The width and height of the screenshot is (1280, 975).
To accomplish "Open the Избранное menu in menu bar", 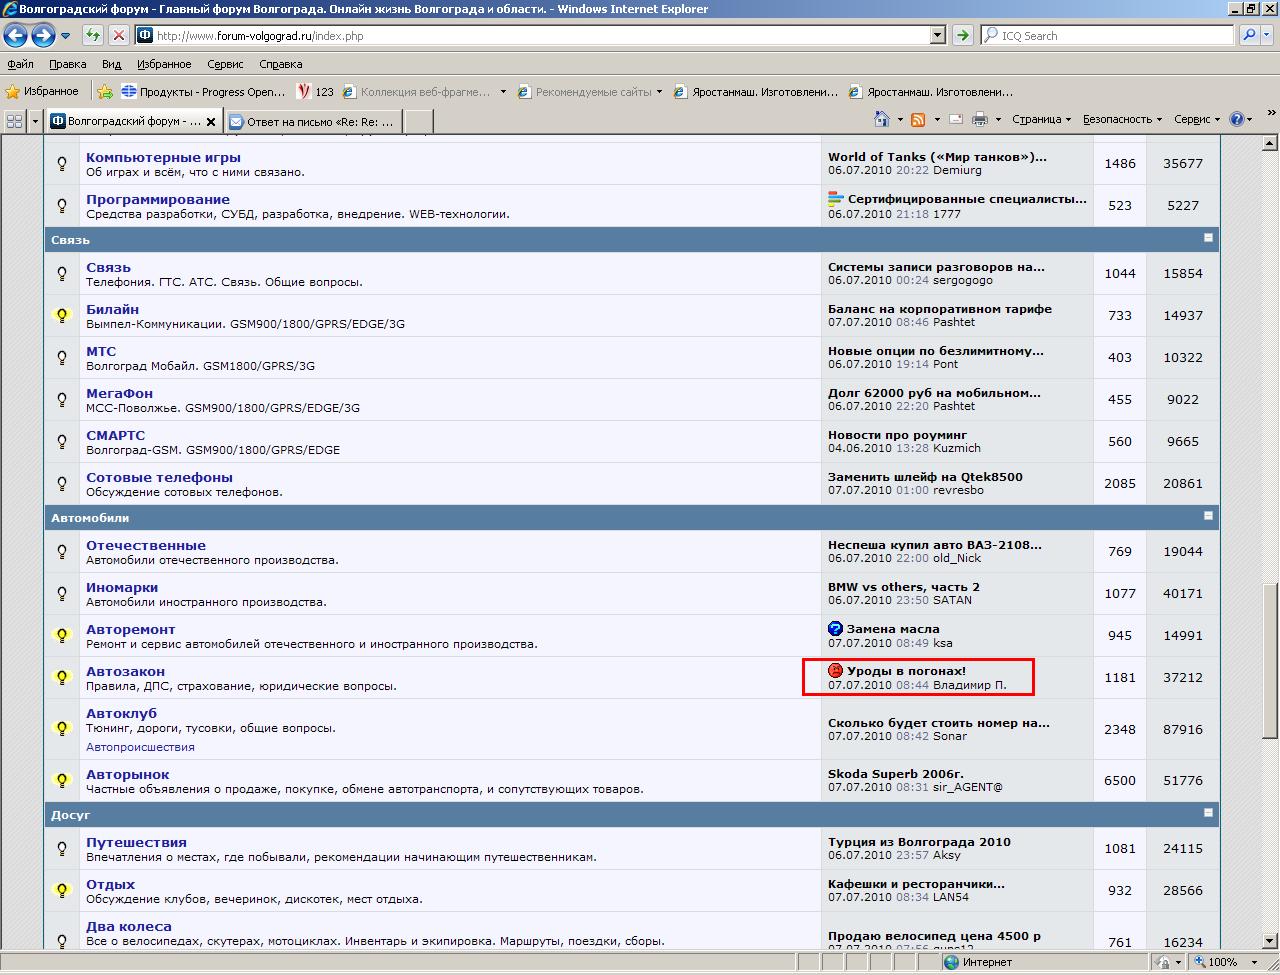I will (x=164, y=64).
